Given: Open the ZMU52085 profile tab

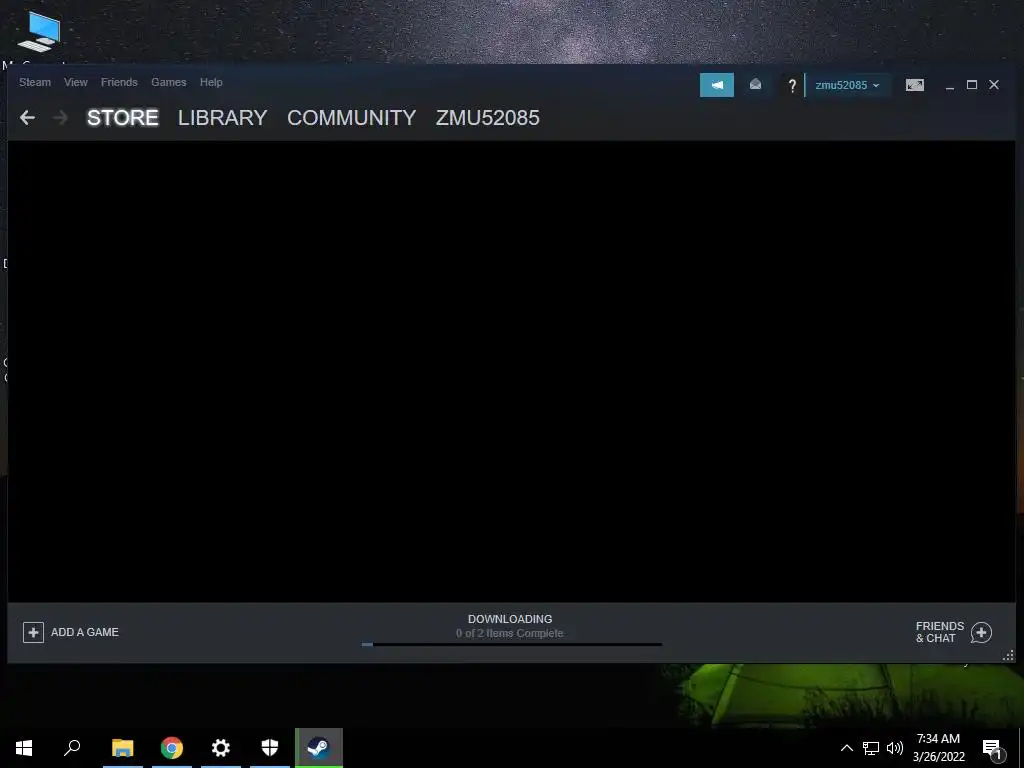Looking at the screenshot, I should [x=488, y=118].
